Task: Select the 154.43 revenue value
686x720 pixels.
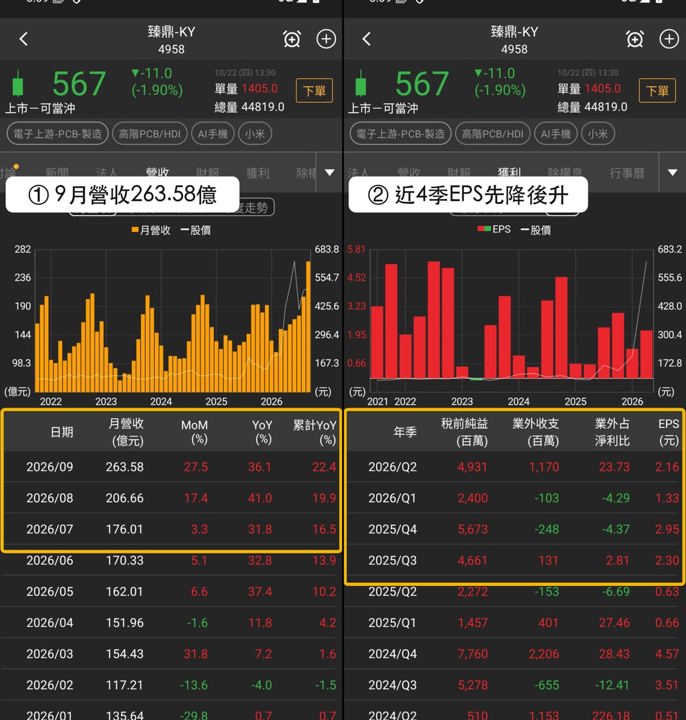Action: [124, 654]
